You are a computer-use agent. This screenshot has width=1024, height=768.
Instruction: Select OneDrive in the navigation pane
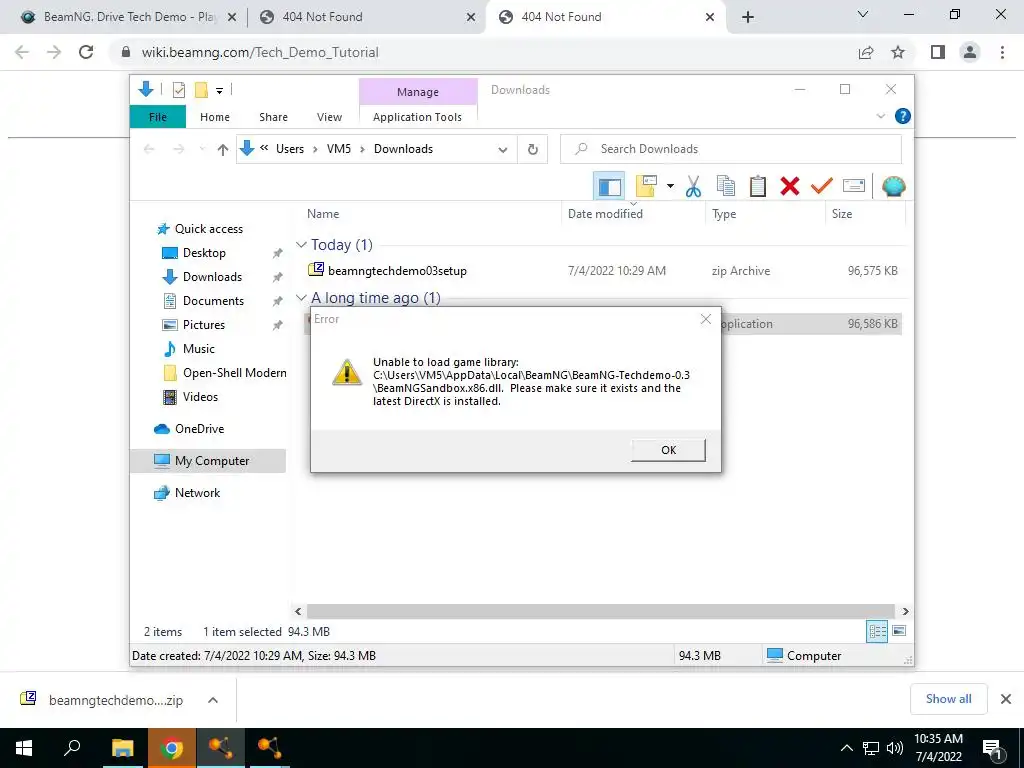click(x=199, y=429)
